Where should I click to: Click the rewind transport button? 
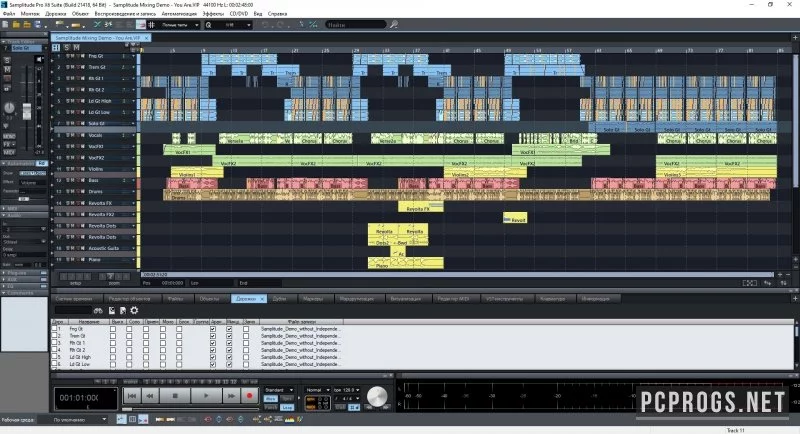pyautogui.click(x=150, y=396)
